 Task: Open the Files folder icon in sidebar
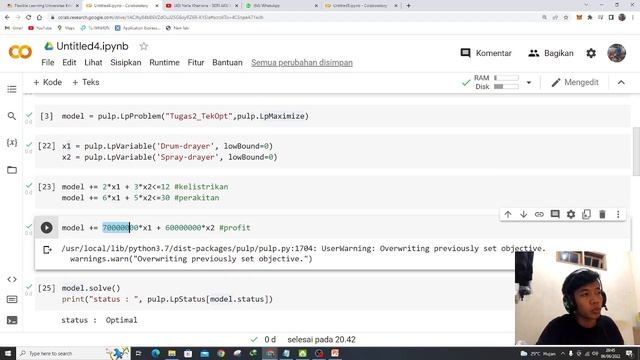pyautogui.click(x=12, y=170)
